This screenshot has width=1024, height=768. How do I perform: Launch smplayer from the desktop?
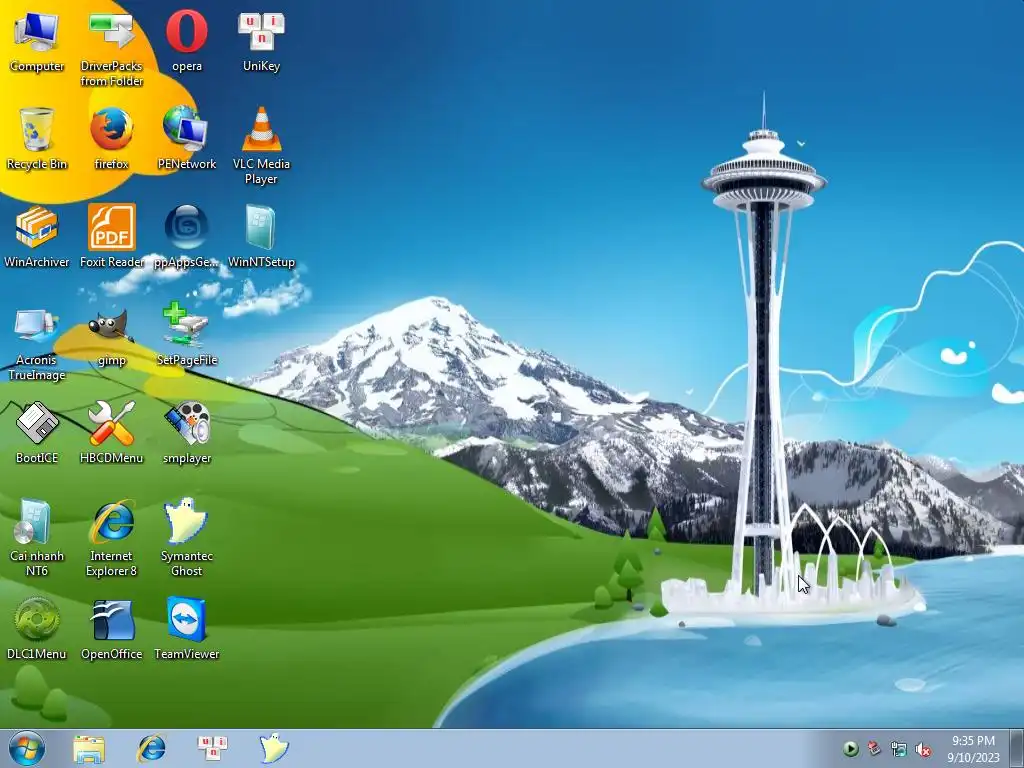187,432
